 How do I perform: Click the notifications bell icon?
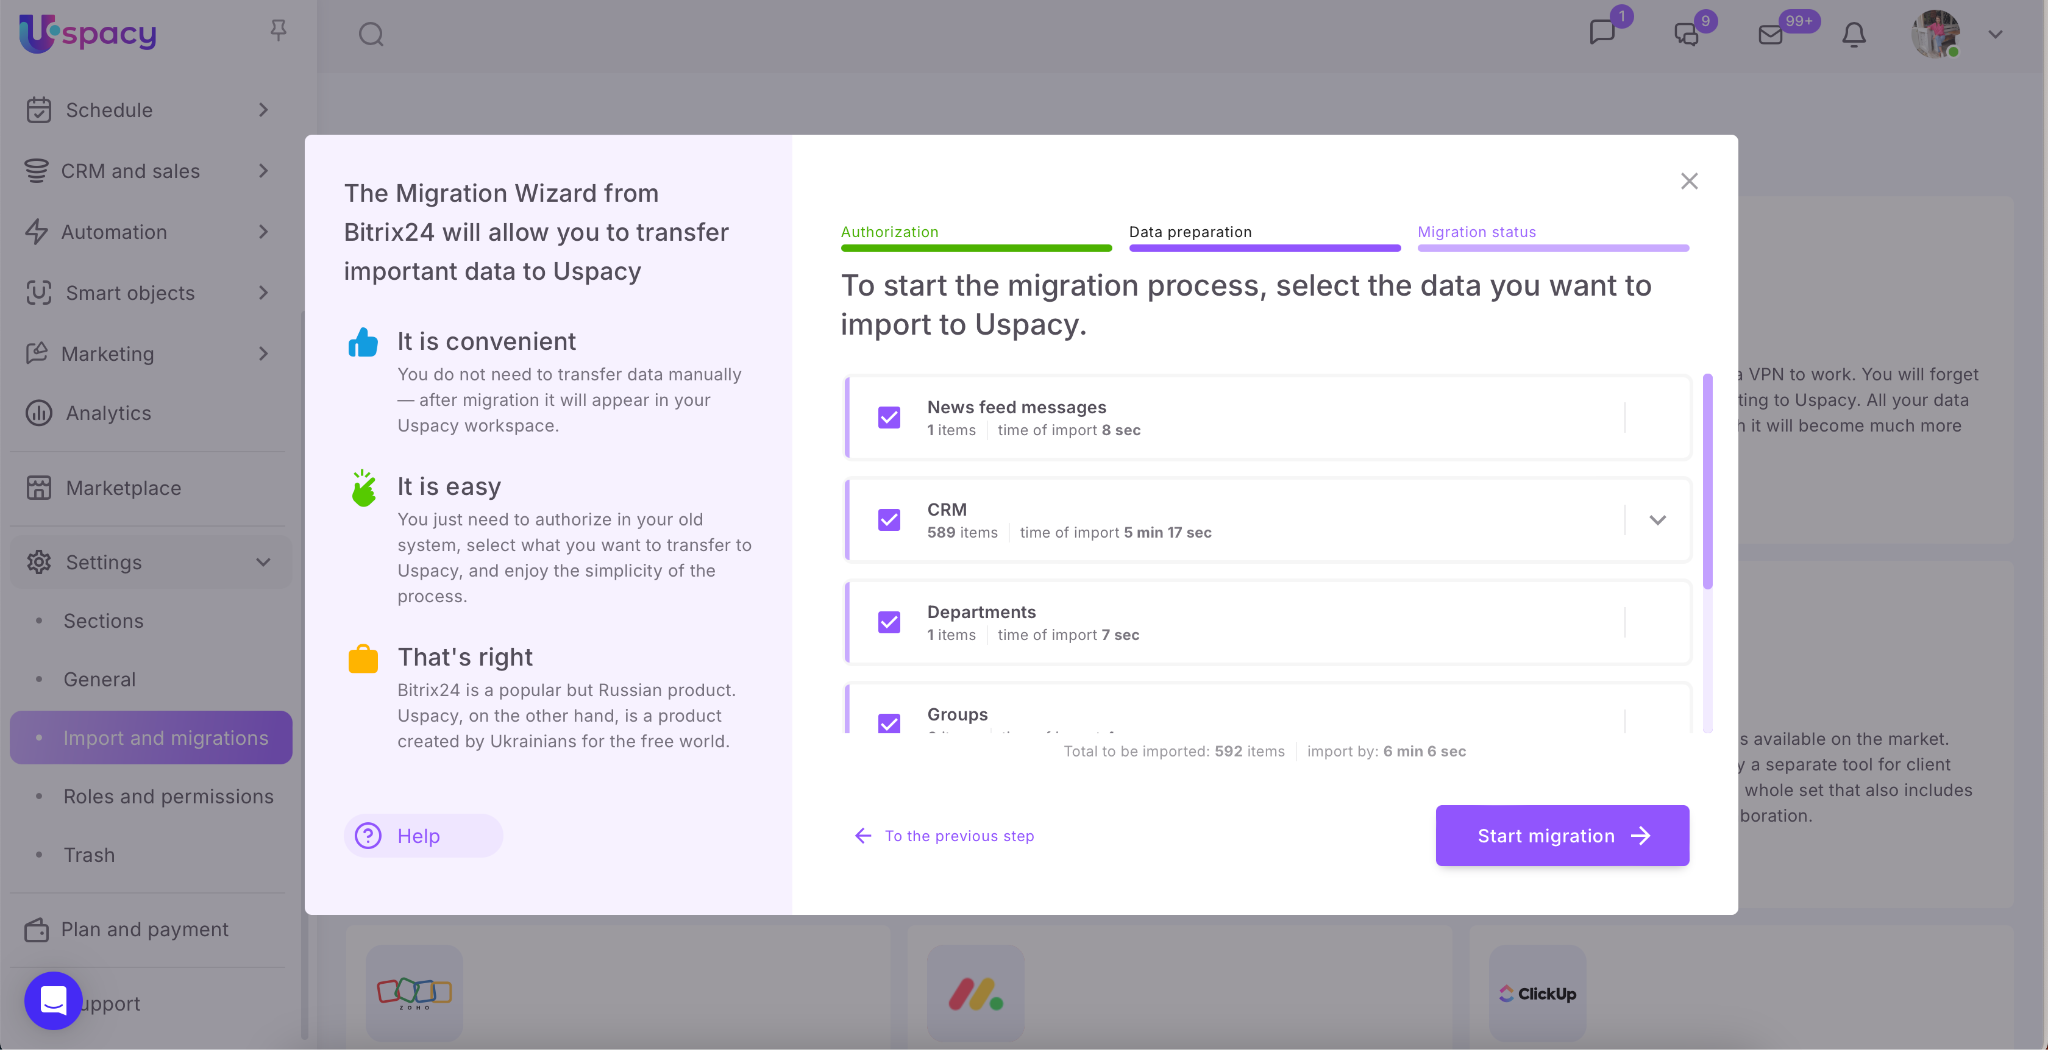(1854, 35)
